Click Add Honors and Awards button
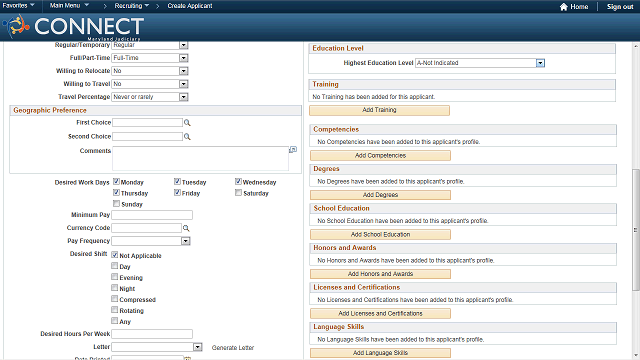This screenshot has height=360, width=640. pyautogui.click(x=380, y=274)
